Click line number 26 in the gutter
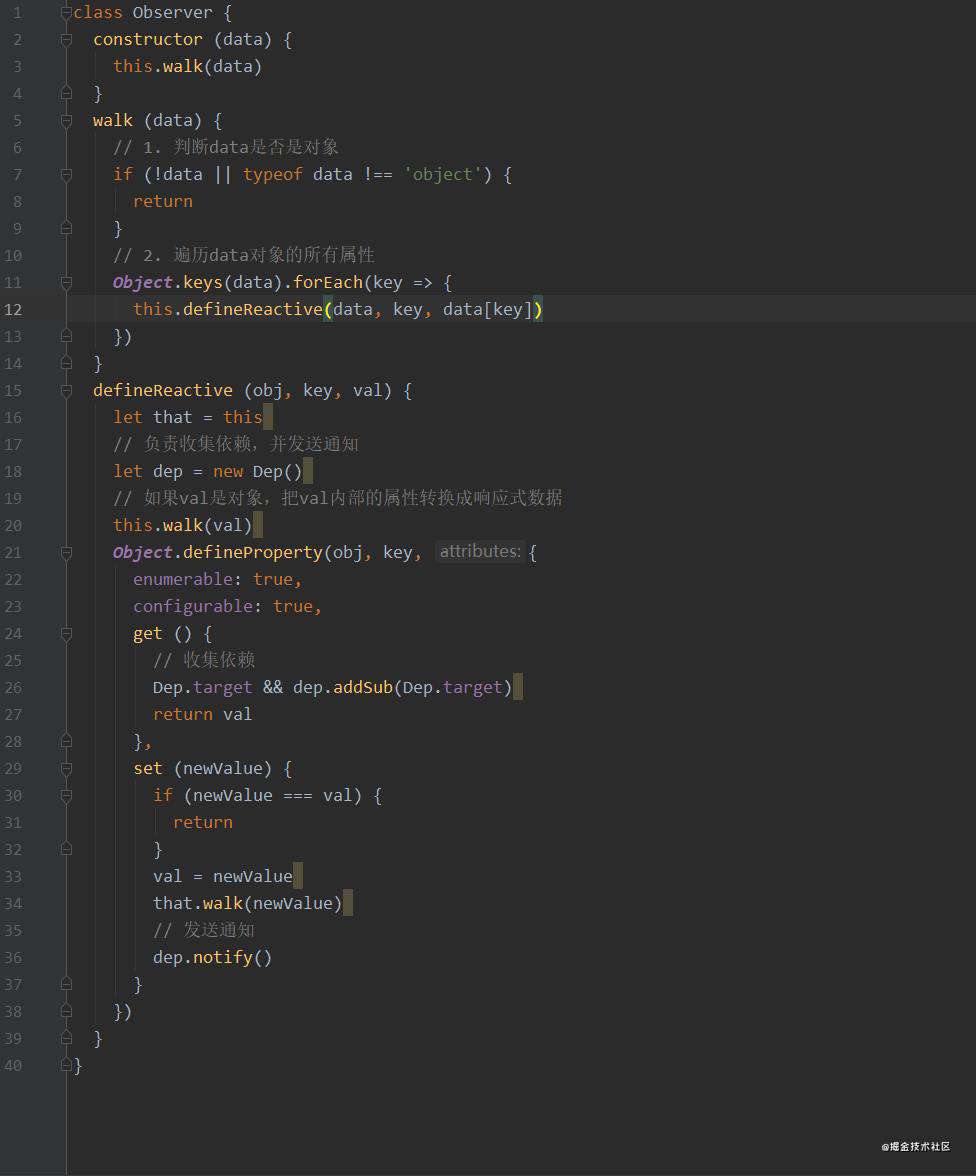 (x=13, y=688)
